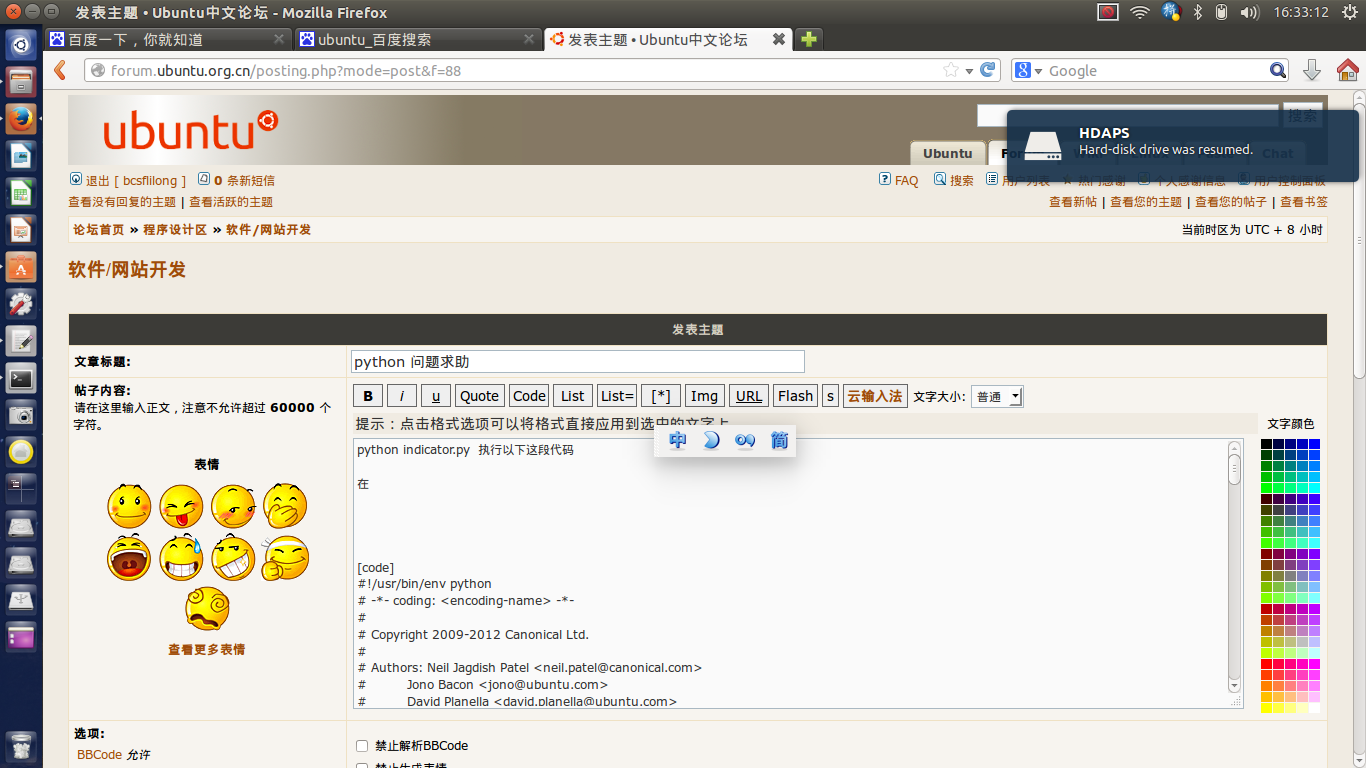Reload the page with the refresh icon

[x=988, y=70]
